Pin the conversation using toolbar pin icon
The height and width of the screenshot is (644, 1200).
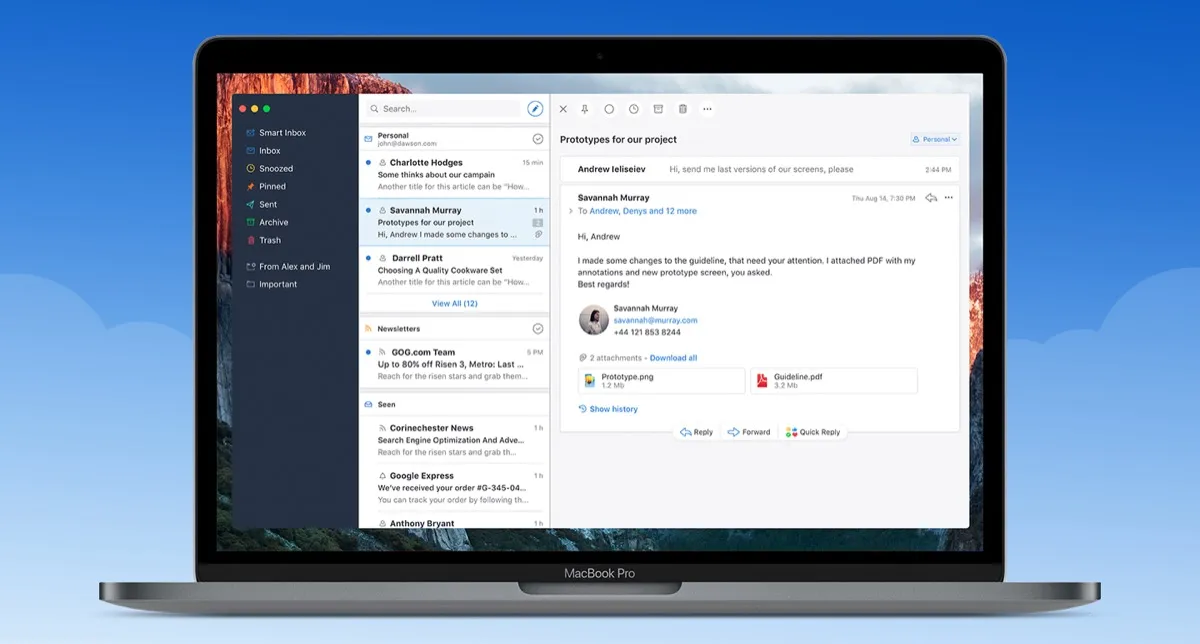(x=586, y=109)
